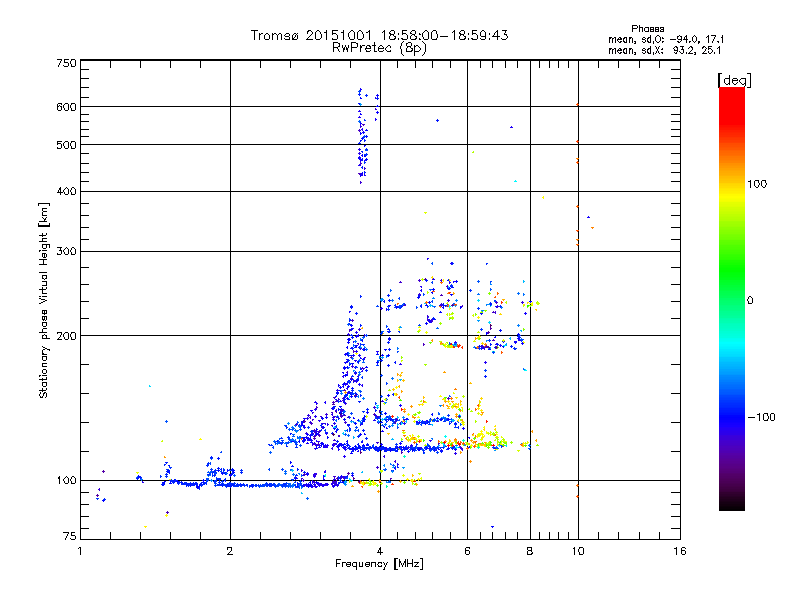800x600 pixels.
Task: Click the 'Frequency [MHz]' axis label
Action: 379,564
